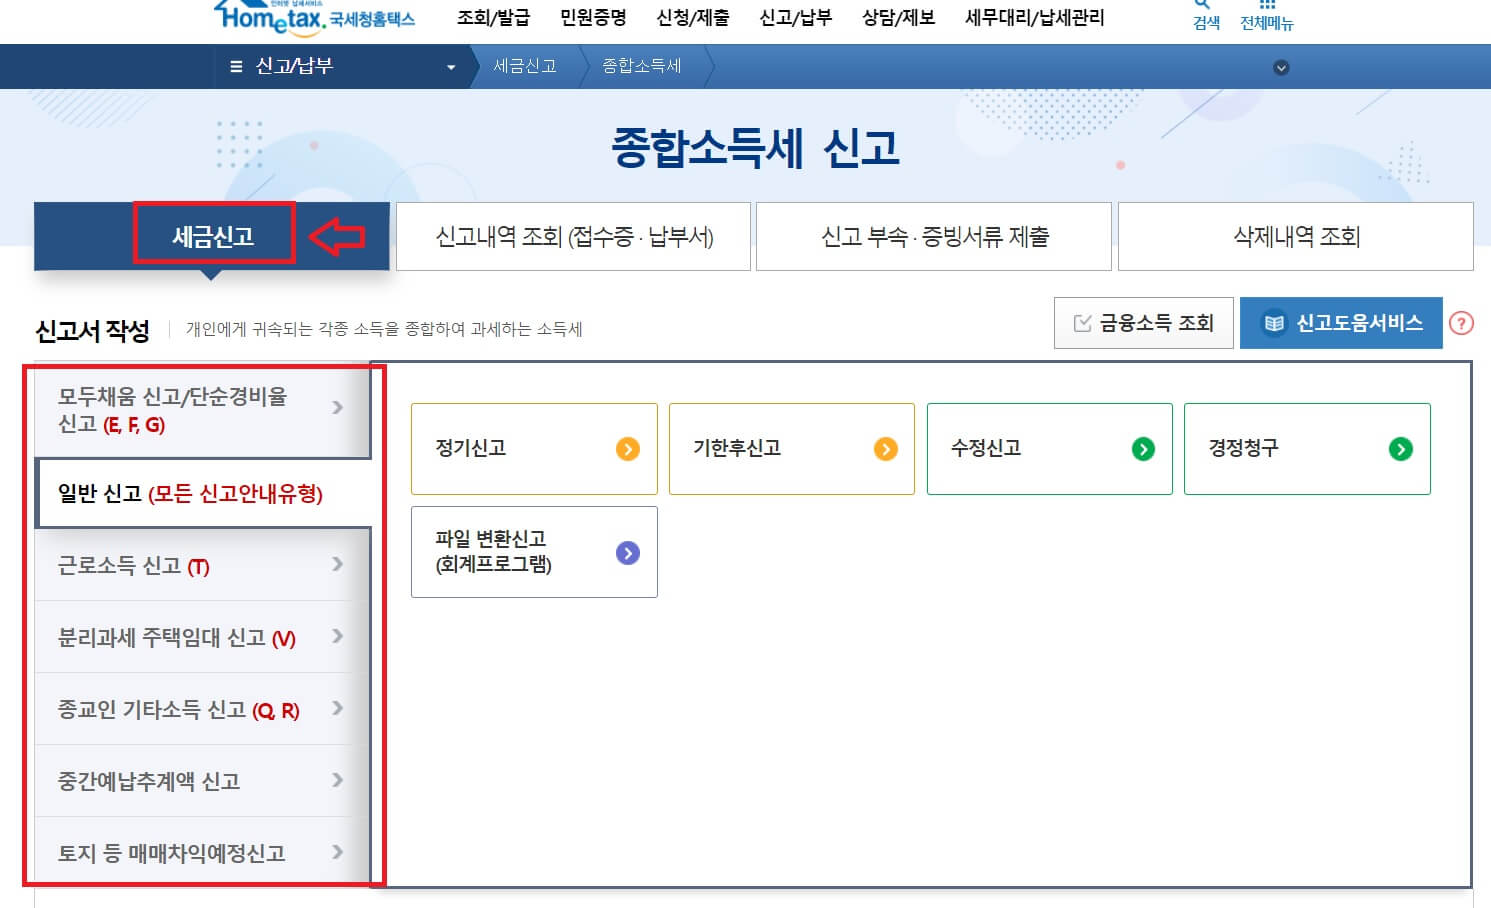Image resolution: width=1491 pixels, height=908 pixels.
Task: Switch to the 삭제내역 조회 tab
Action: pos(1295,236)
